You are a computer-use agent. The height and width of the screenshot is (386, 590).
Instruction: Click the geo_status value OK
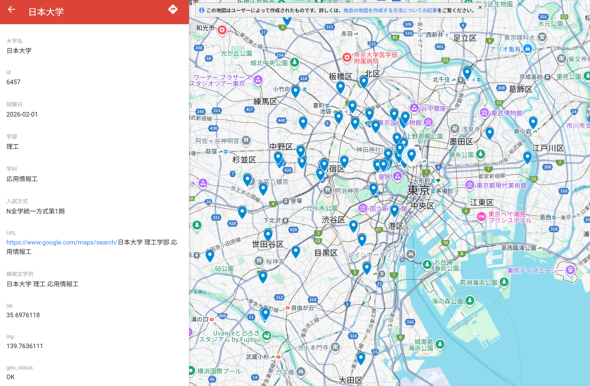(x=11, y=377)
